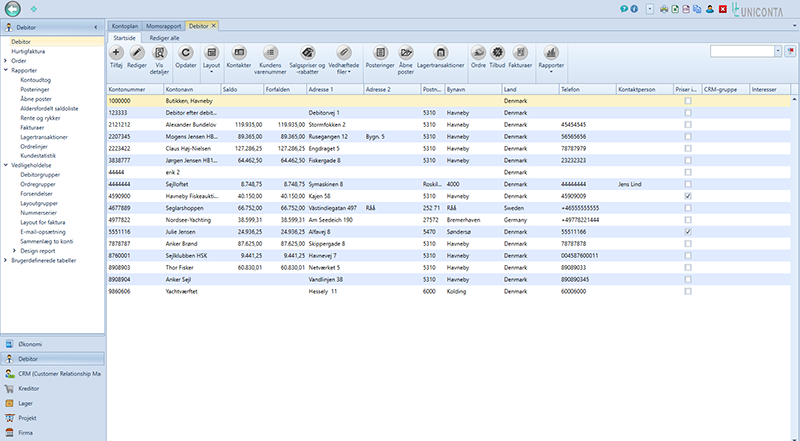Sort by Kontonummer column header
Image resolution: width=800 pixels, height=441 pixels.
[x=135, y=89]
